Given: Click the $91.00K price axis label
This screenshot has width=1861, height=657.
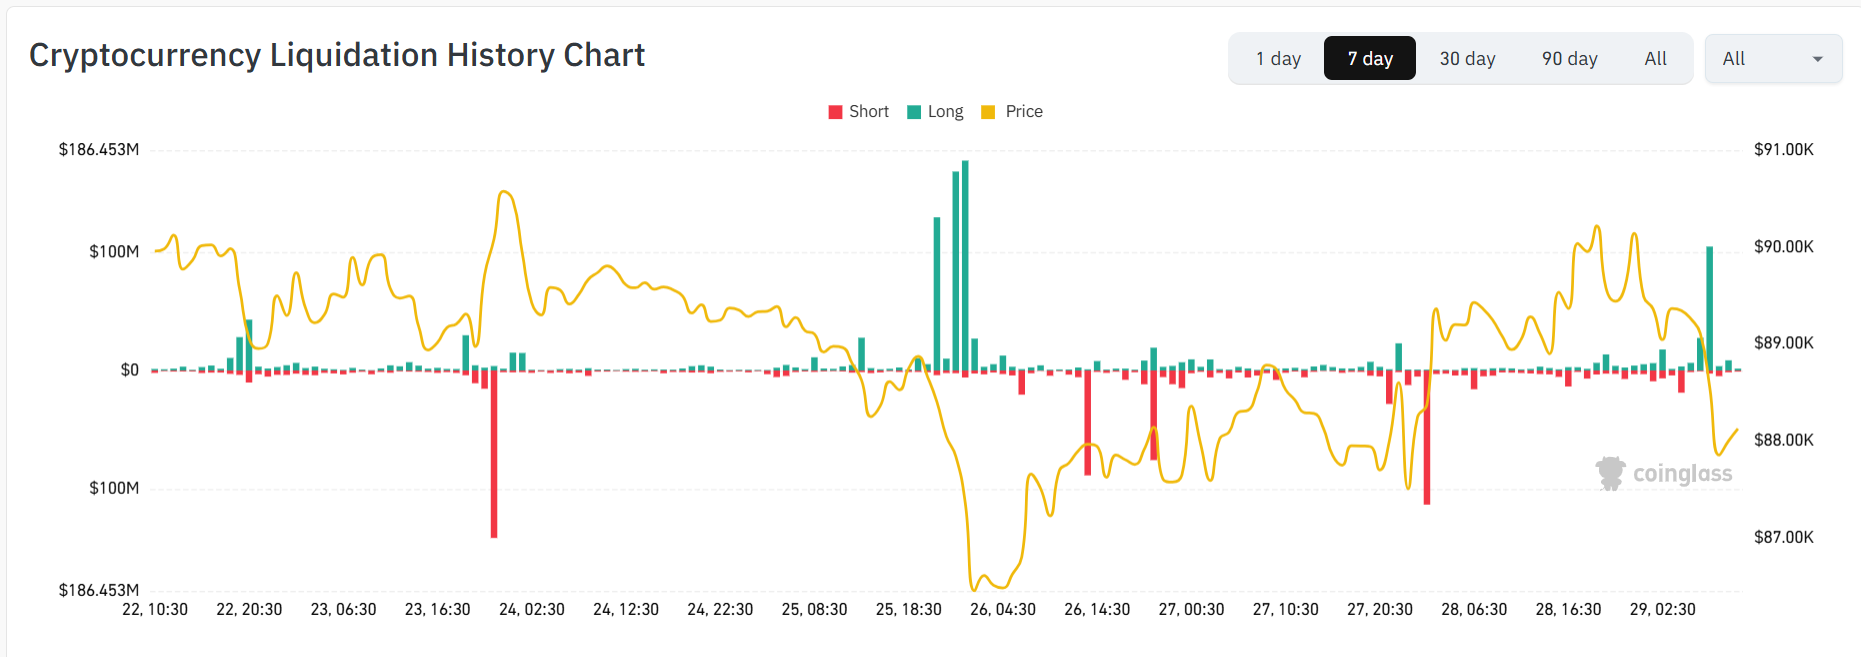Looking at the screenshot, I should (x=1784, y=149).
